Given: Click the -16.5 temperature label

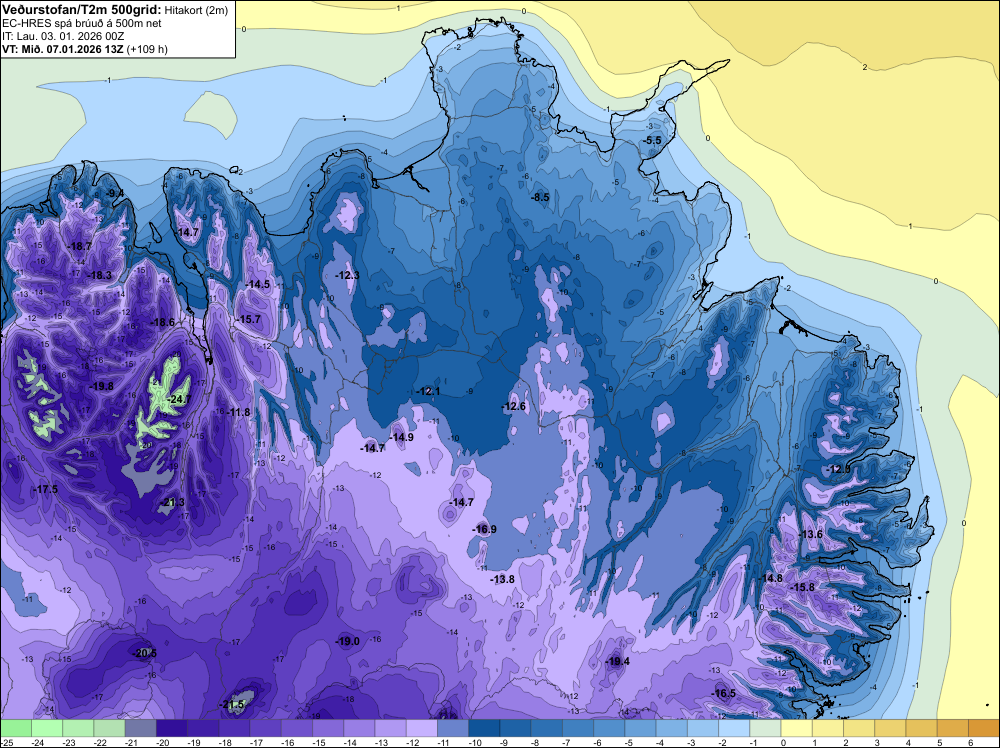Looking at the screenshot, I should 723,694.
